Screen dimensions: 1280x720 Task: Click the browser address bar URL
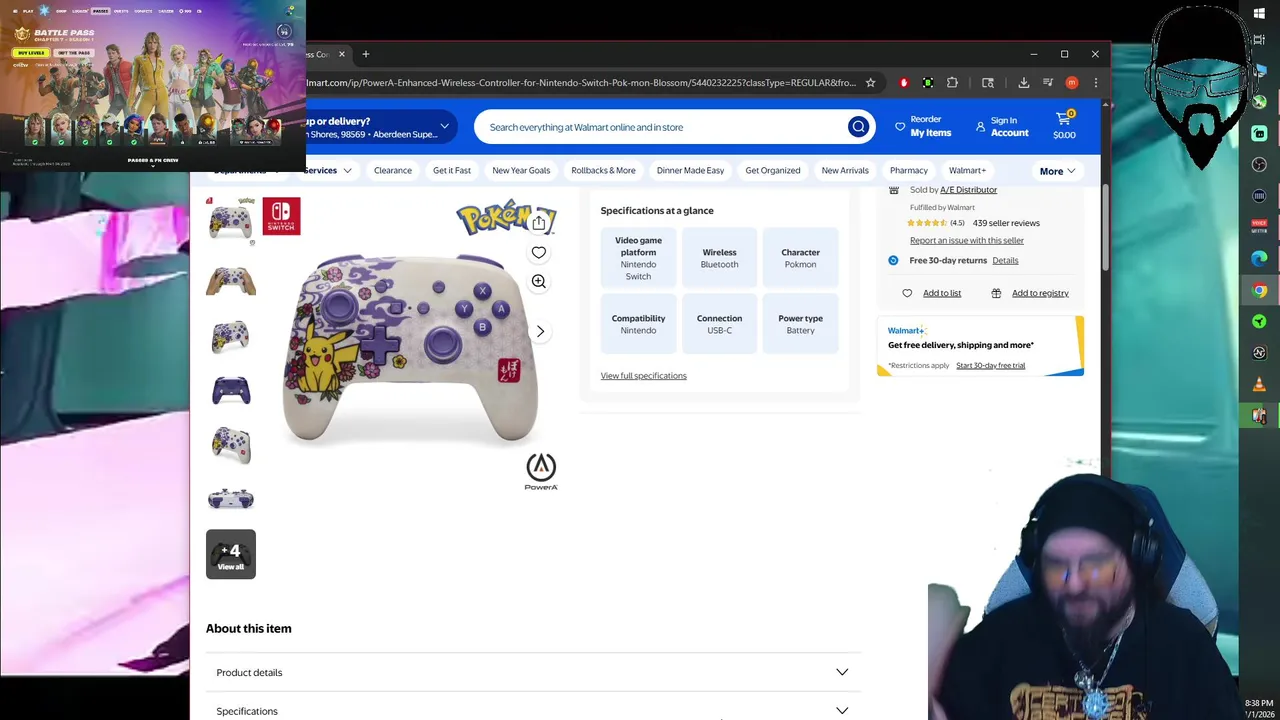point(580,83)
